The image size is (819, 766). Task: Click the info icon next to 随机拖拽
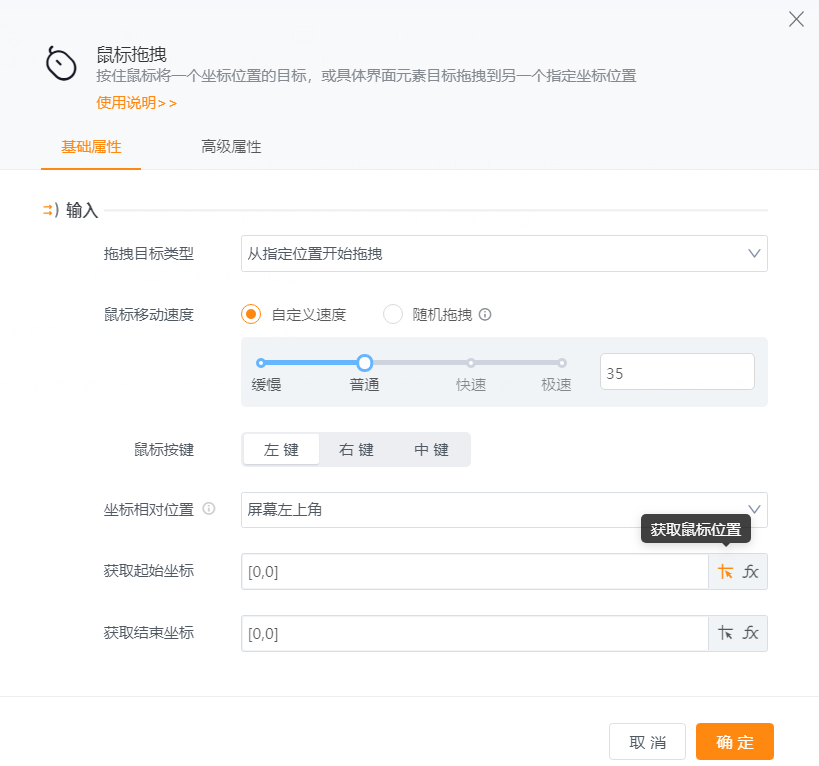485,314
